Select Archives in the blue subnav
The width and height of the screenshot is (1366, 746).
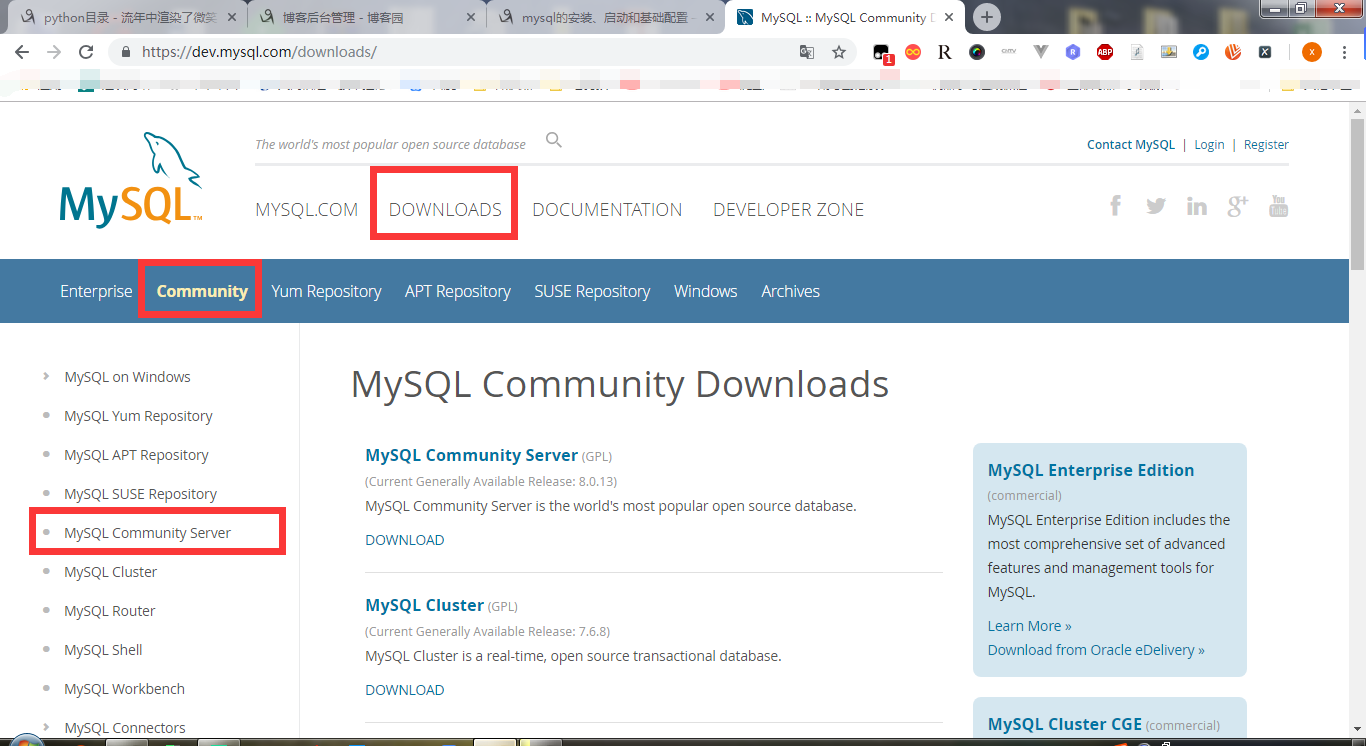[790, 291]
